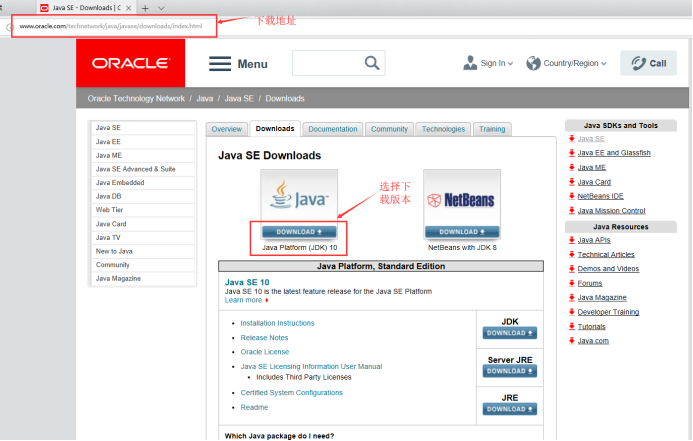Open the hamburger Menu icon
Screen dimensions: 693x441
coord(220,64)
